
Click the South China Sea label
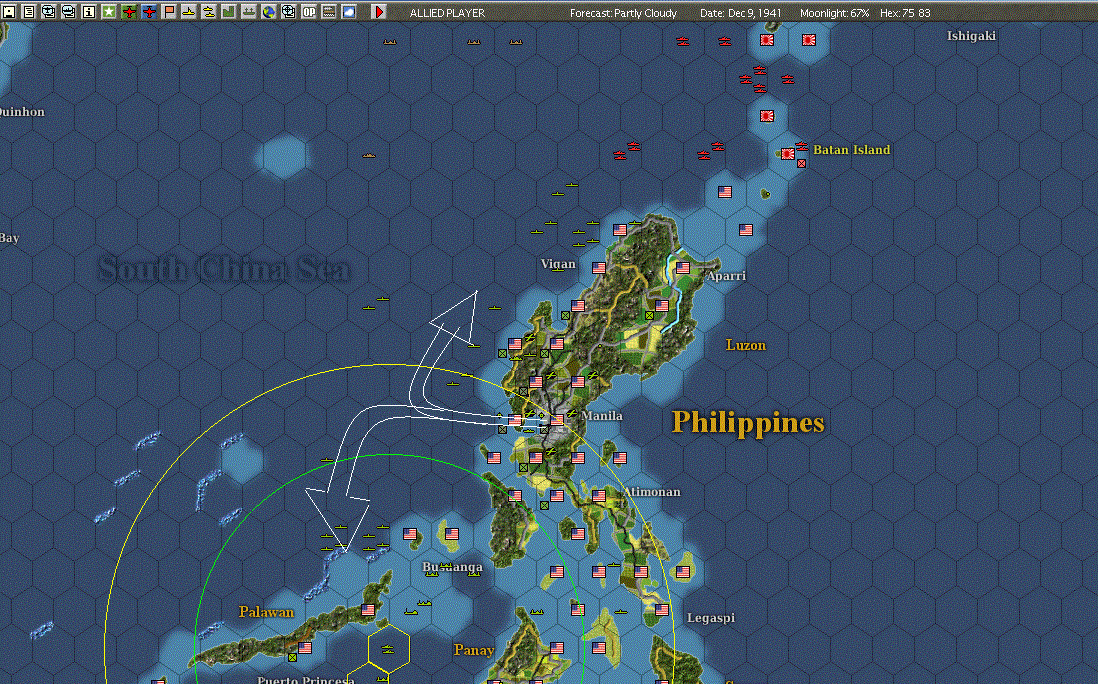click(224, 270)
